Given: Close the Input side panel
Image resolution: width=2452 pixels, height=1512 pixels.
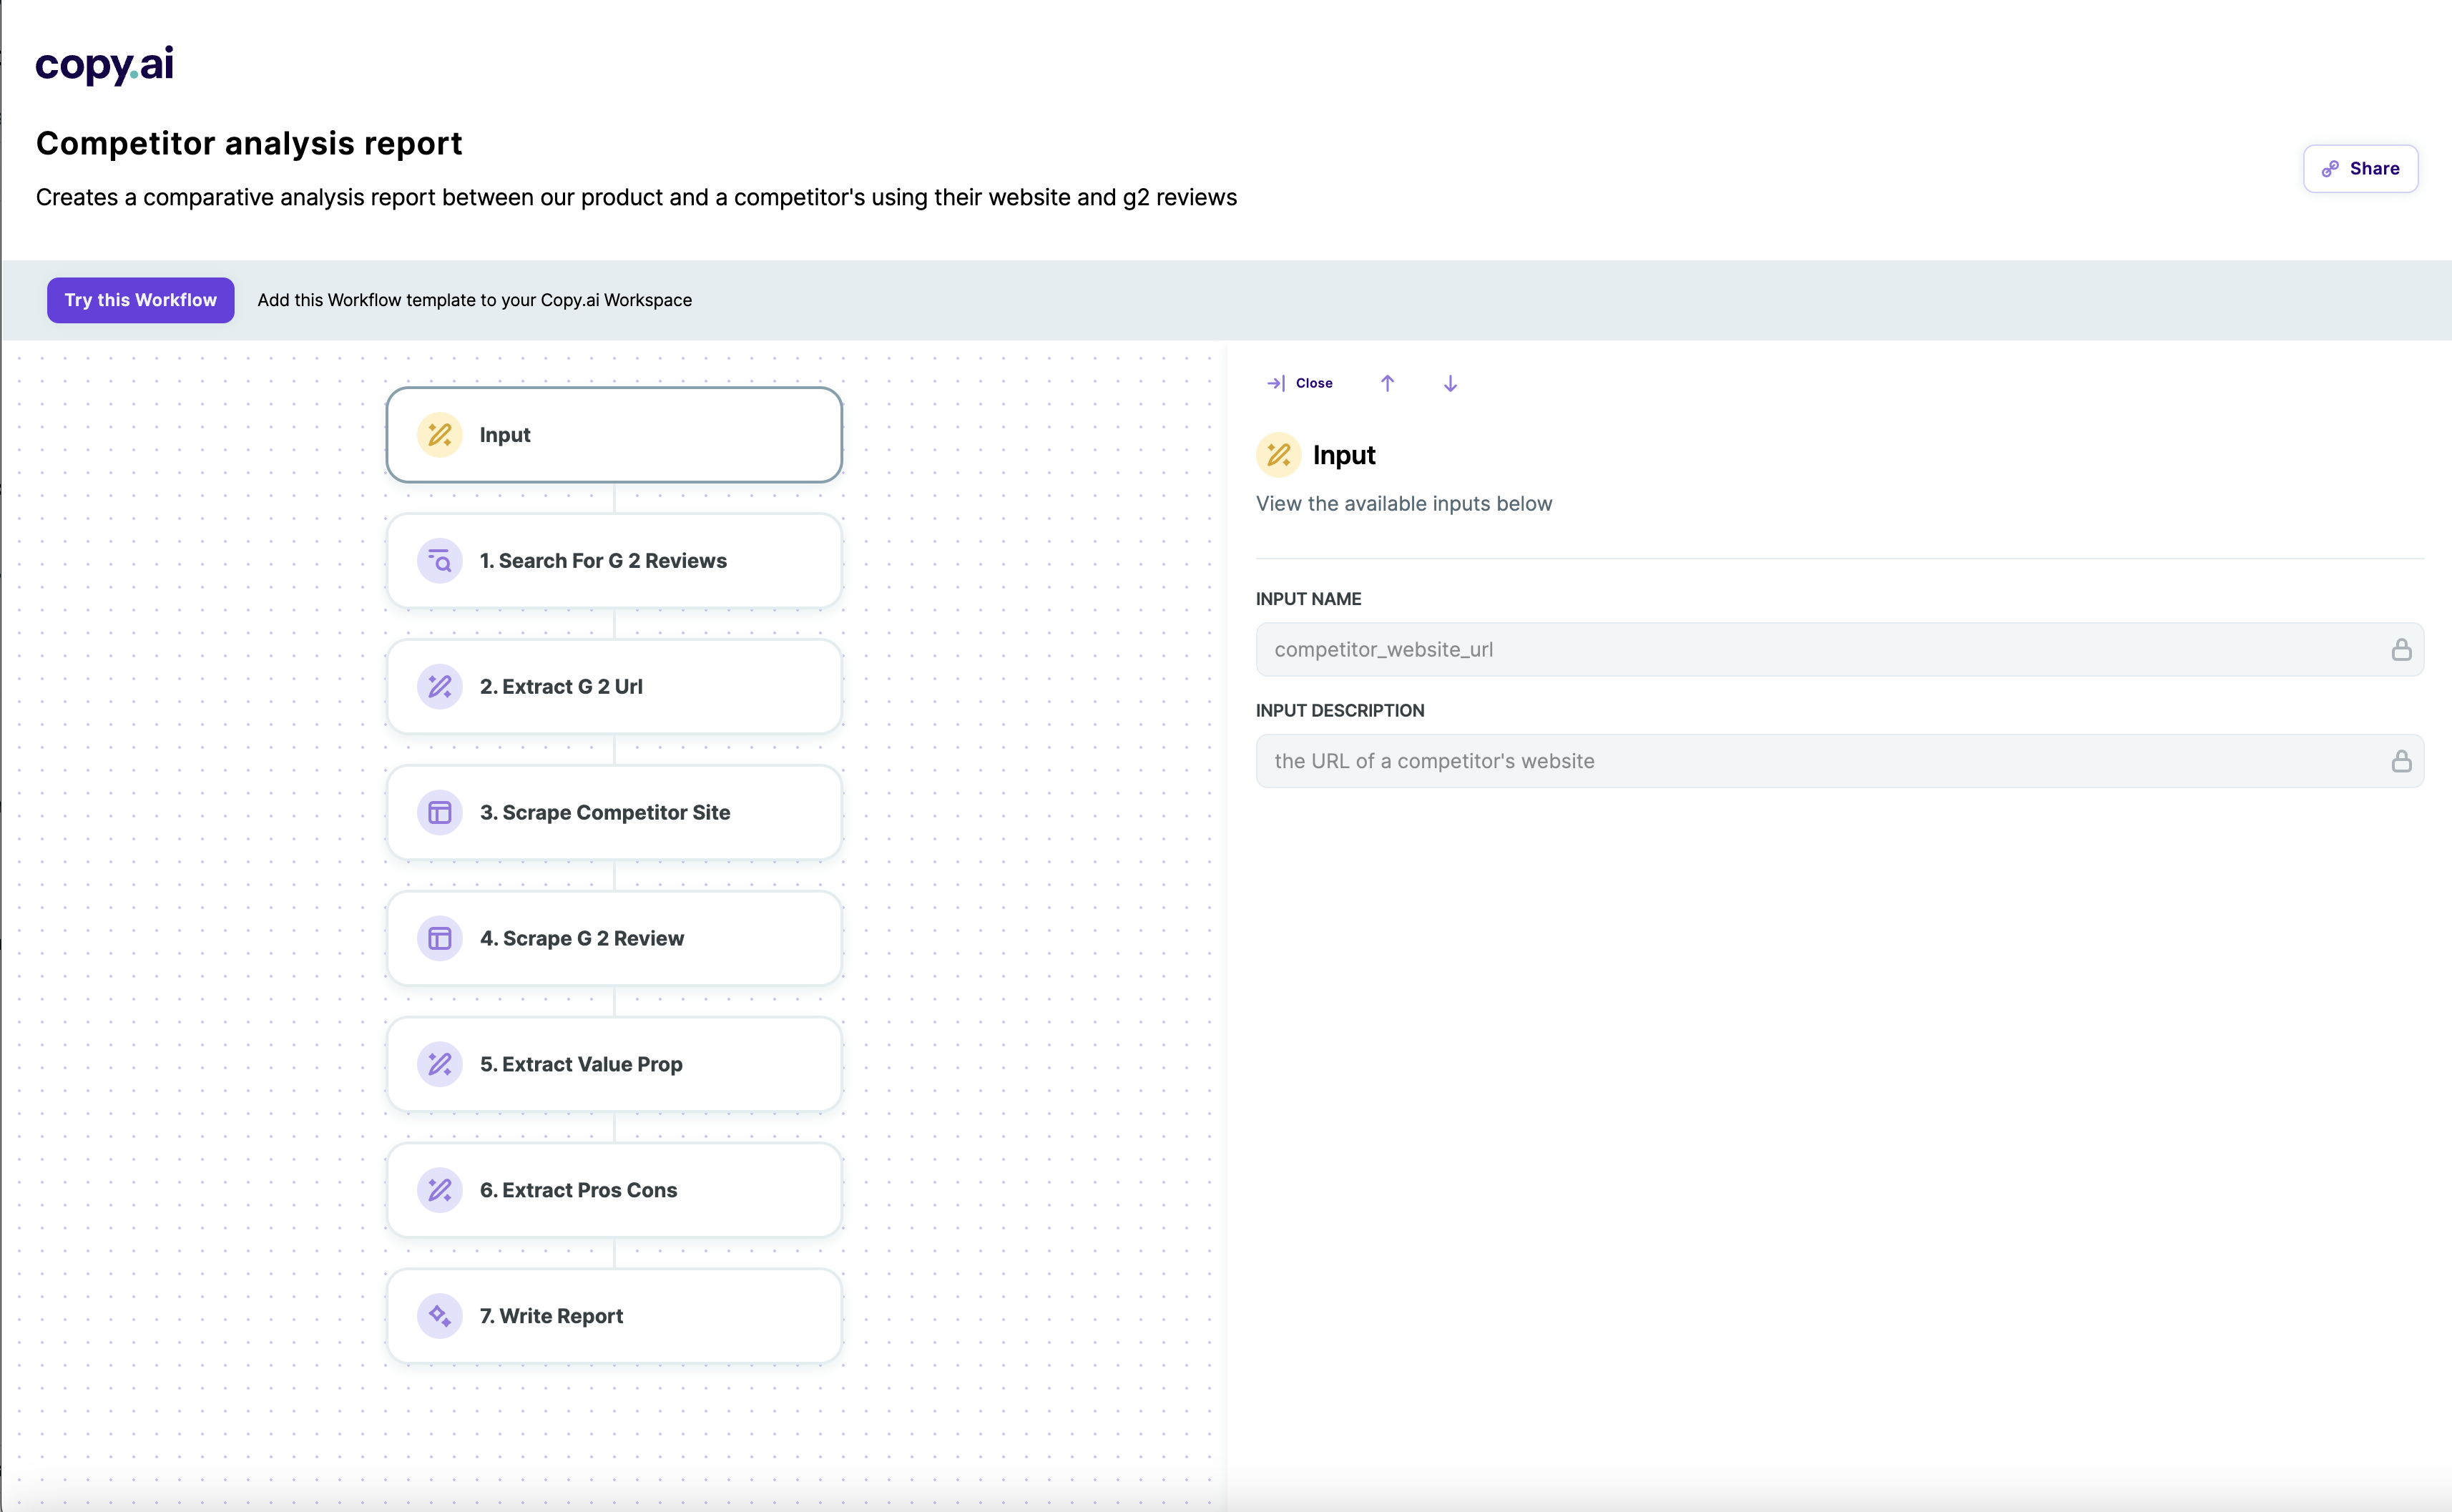Looking at the screenshot, I should [1300, 383].
